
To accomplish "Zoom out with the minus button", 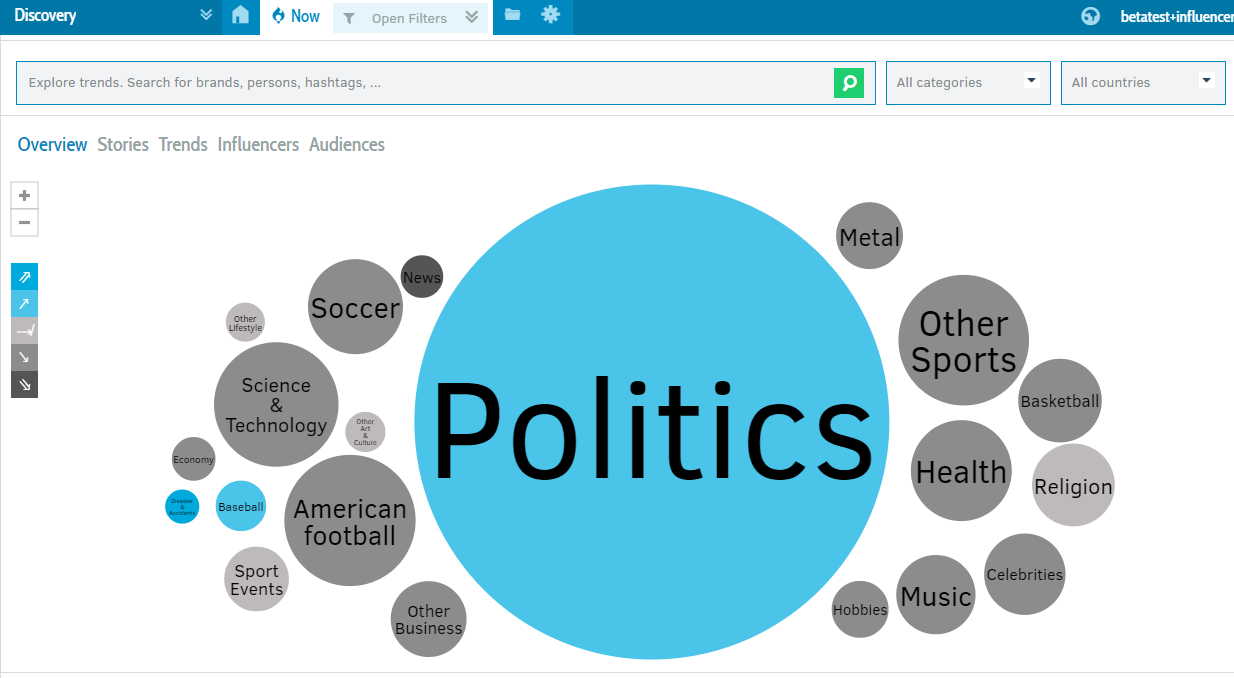I will (x=25, y=222).
